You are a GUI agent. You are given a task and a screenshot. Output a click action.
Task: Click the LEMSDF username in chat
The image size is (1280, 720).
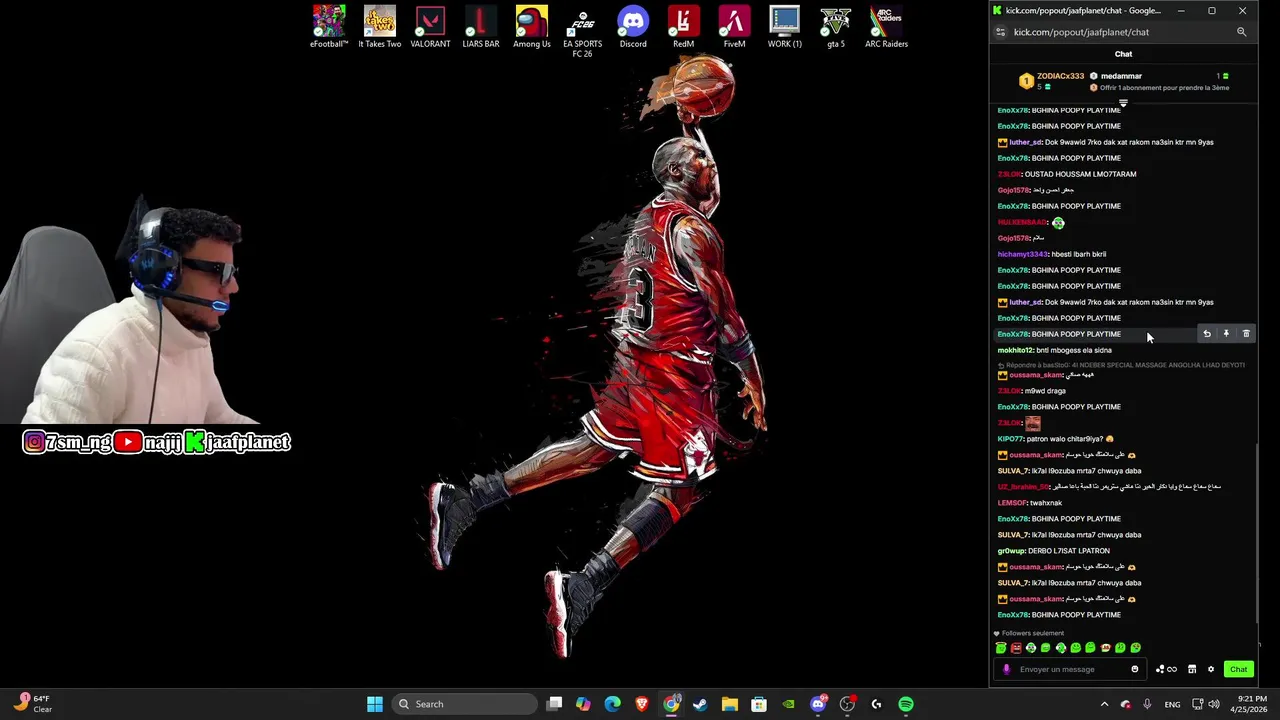point(1012,503)
